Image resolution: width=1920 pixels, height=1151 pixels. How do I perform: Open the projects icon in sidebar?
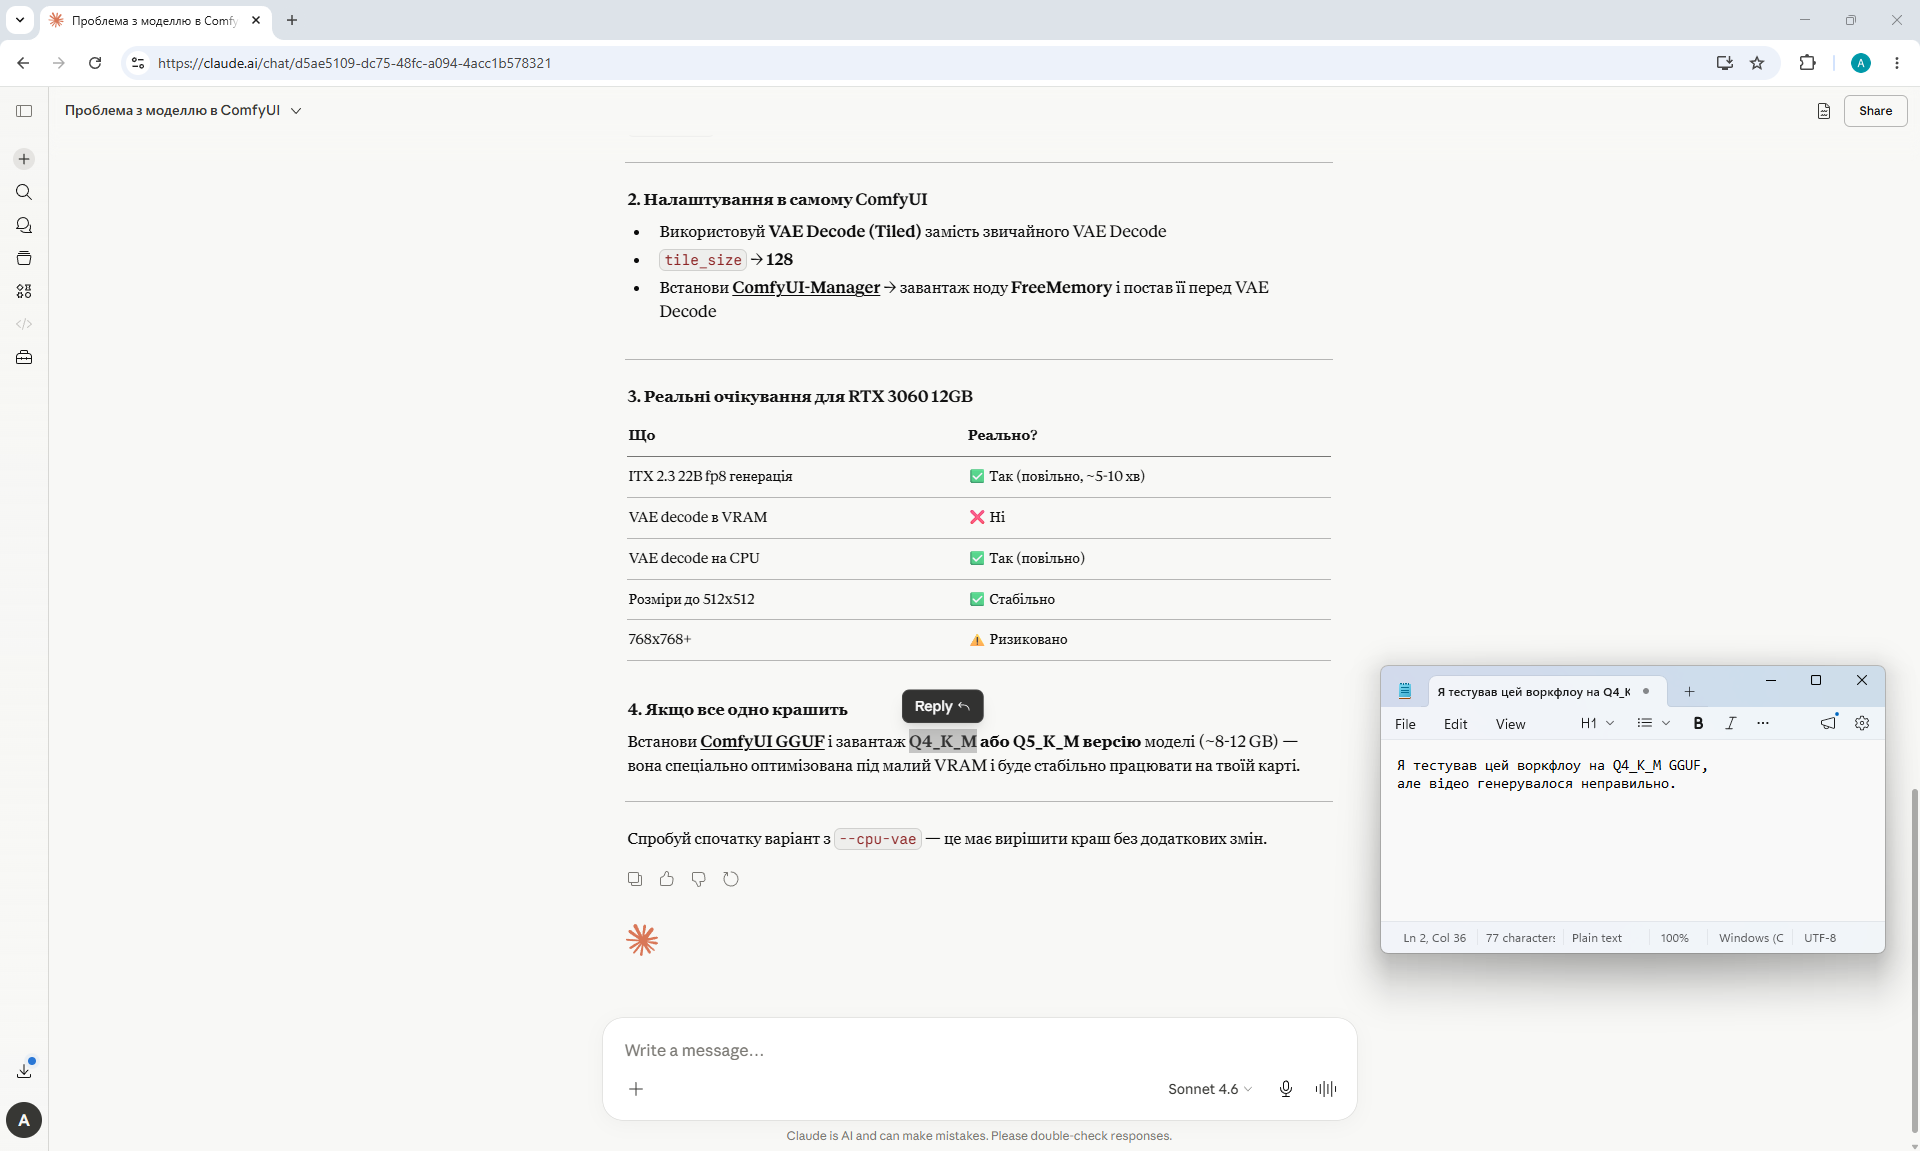click(x=24, y=258)
